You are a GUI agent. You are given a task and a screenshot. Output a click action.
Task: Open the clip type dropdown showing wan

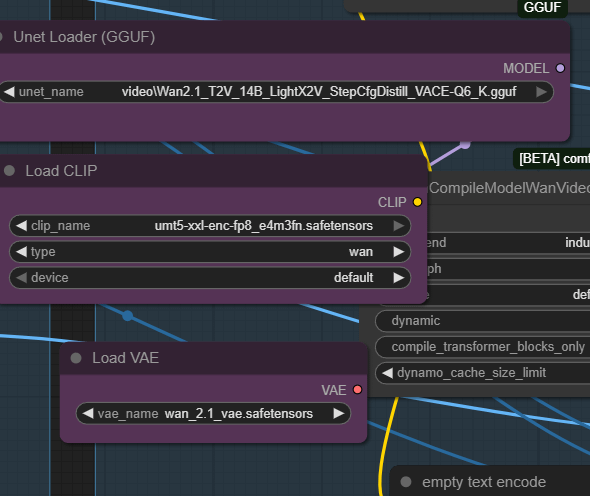[210, 252]
